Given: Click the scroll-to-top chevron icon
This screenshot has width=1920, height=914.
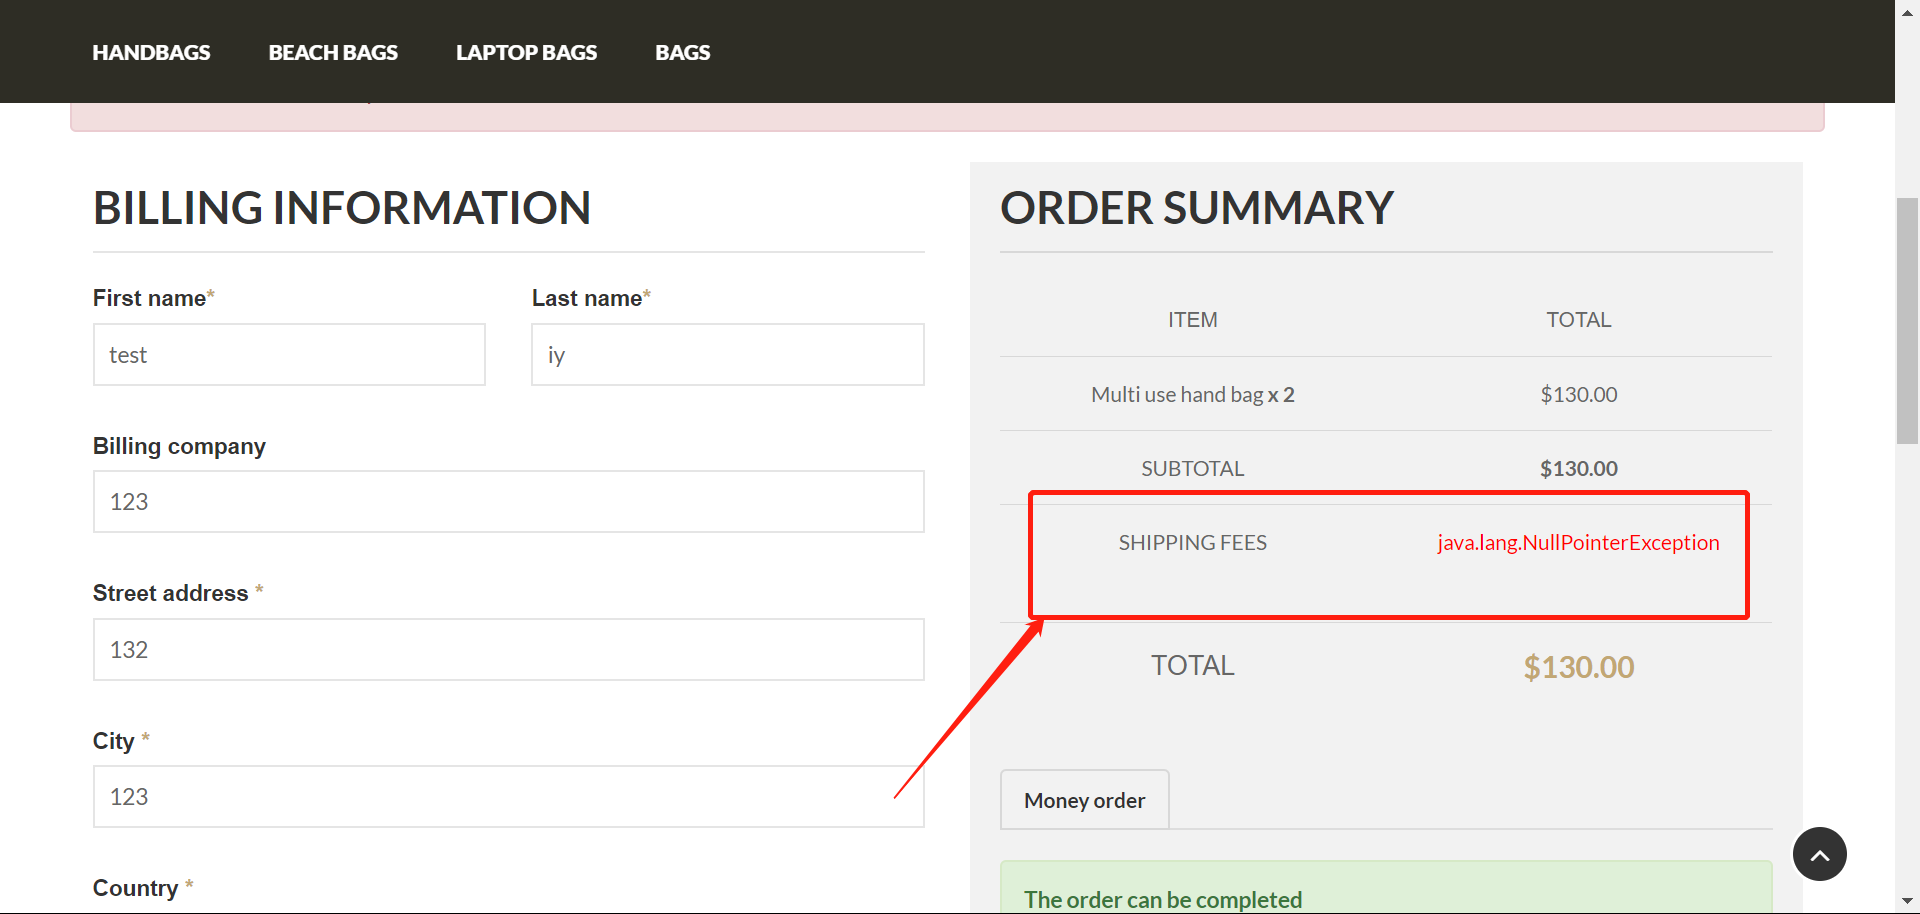Looking at the screenshot, I should [1818, 853].
